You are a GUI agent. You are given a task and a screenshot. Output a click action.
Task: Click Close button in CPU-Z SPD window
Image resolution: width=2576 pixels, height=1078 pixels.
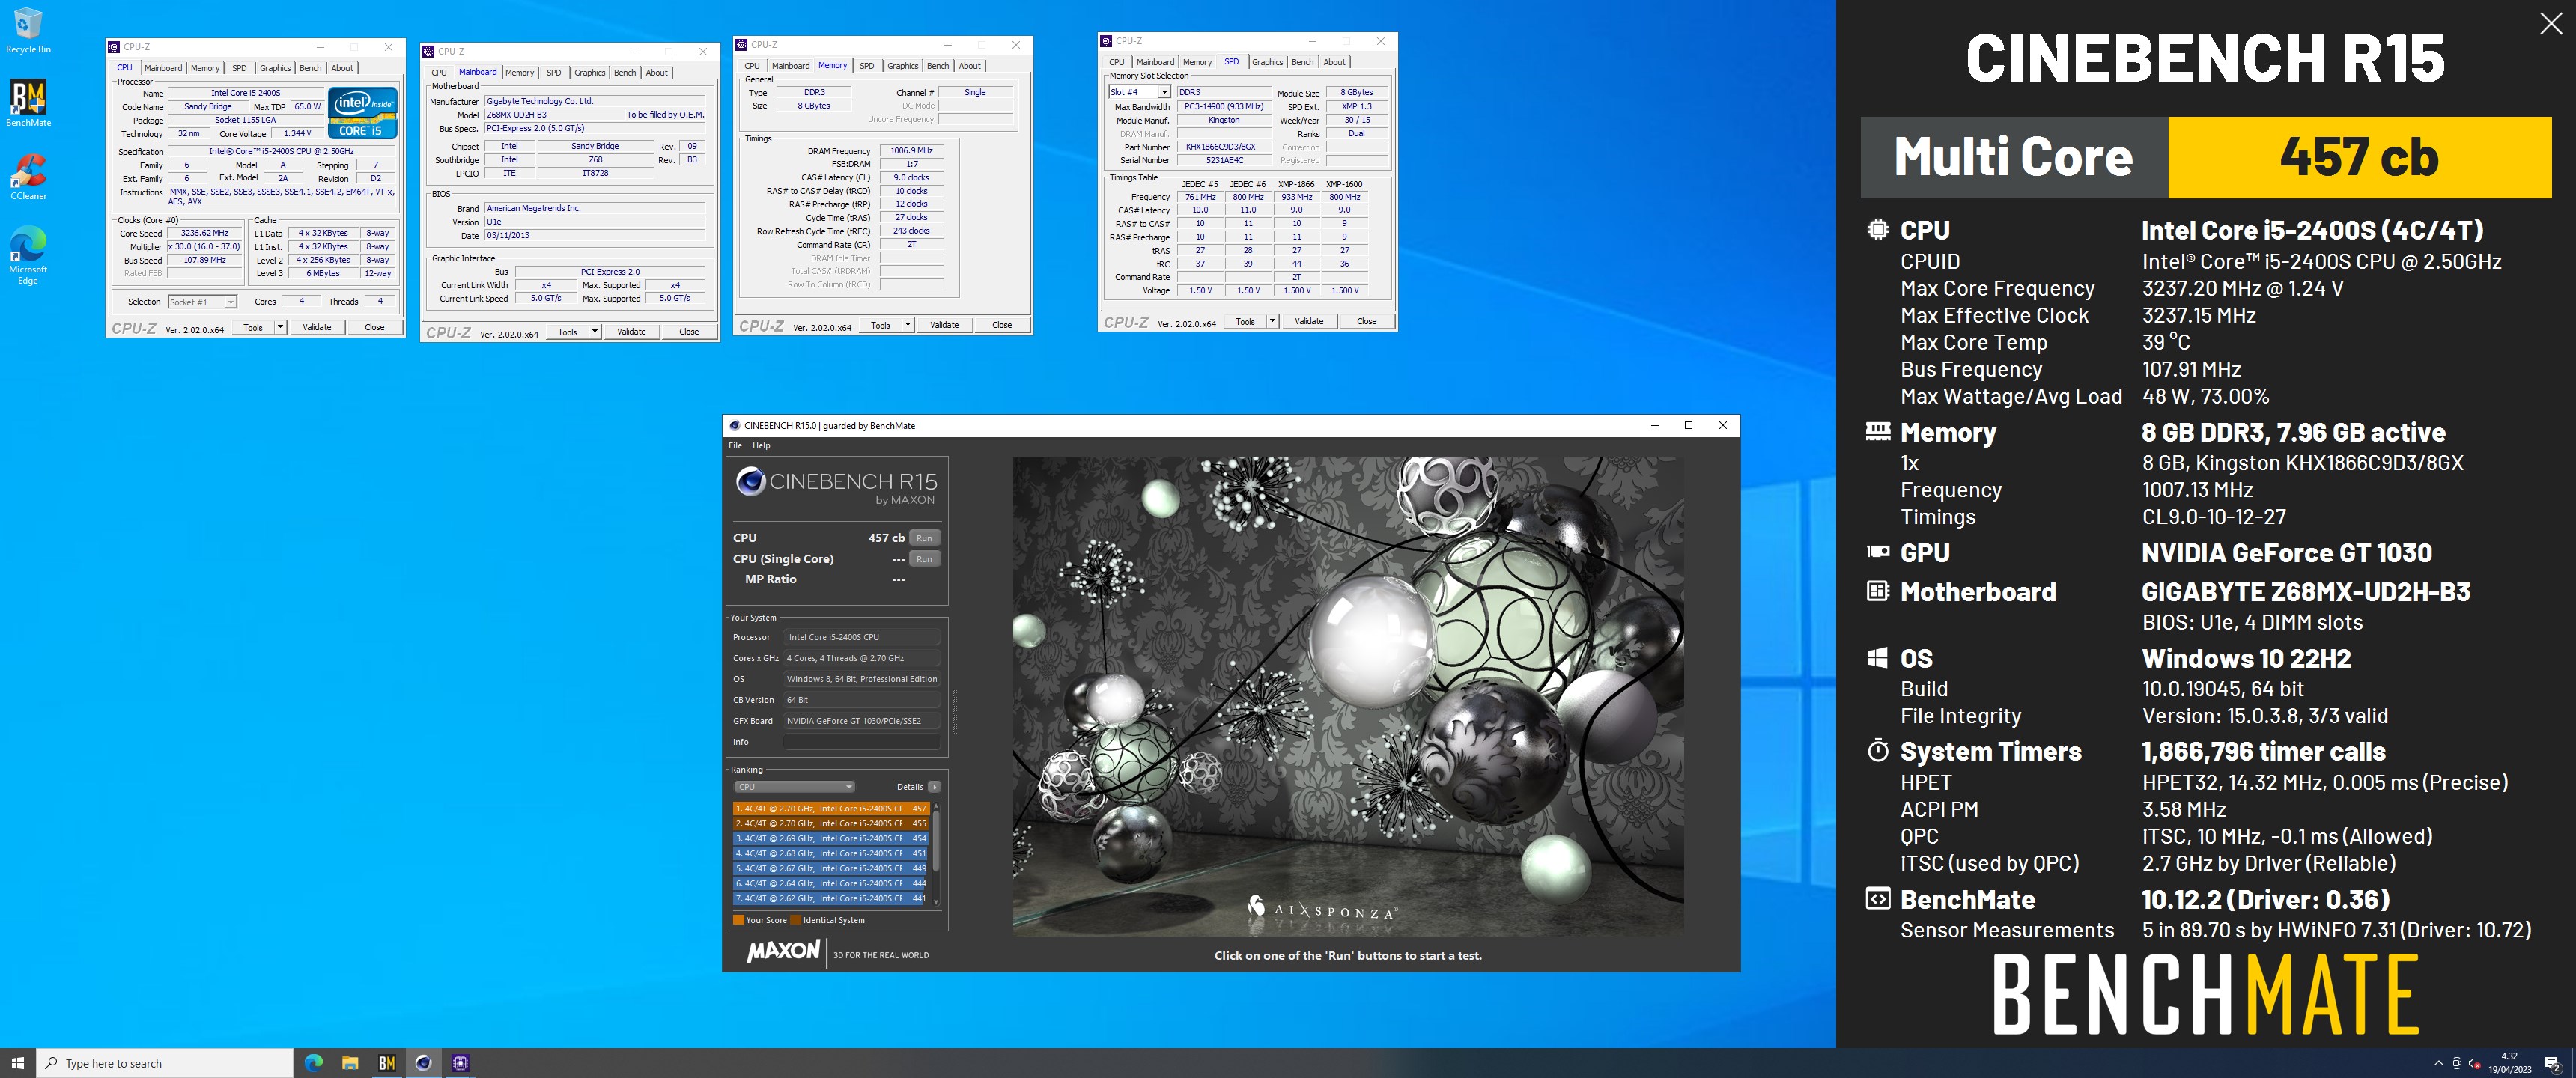click(x=1367, y=321)
